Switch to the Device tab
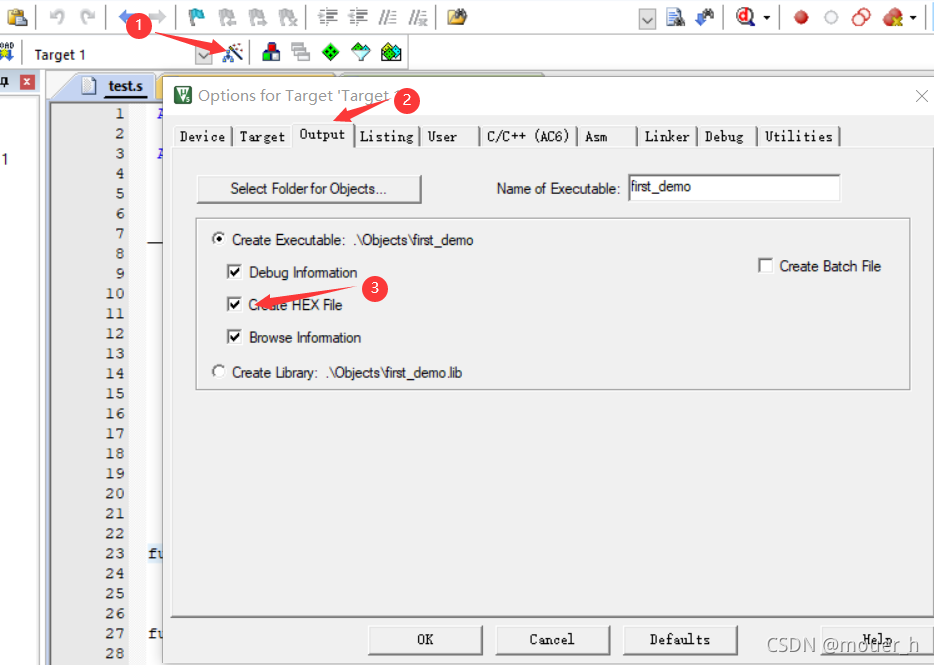This screenshot has width=934, height=665. tap(203, 136)
